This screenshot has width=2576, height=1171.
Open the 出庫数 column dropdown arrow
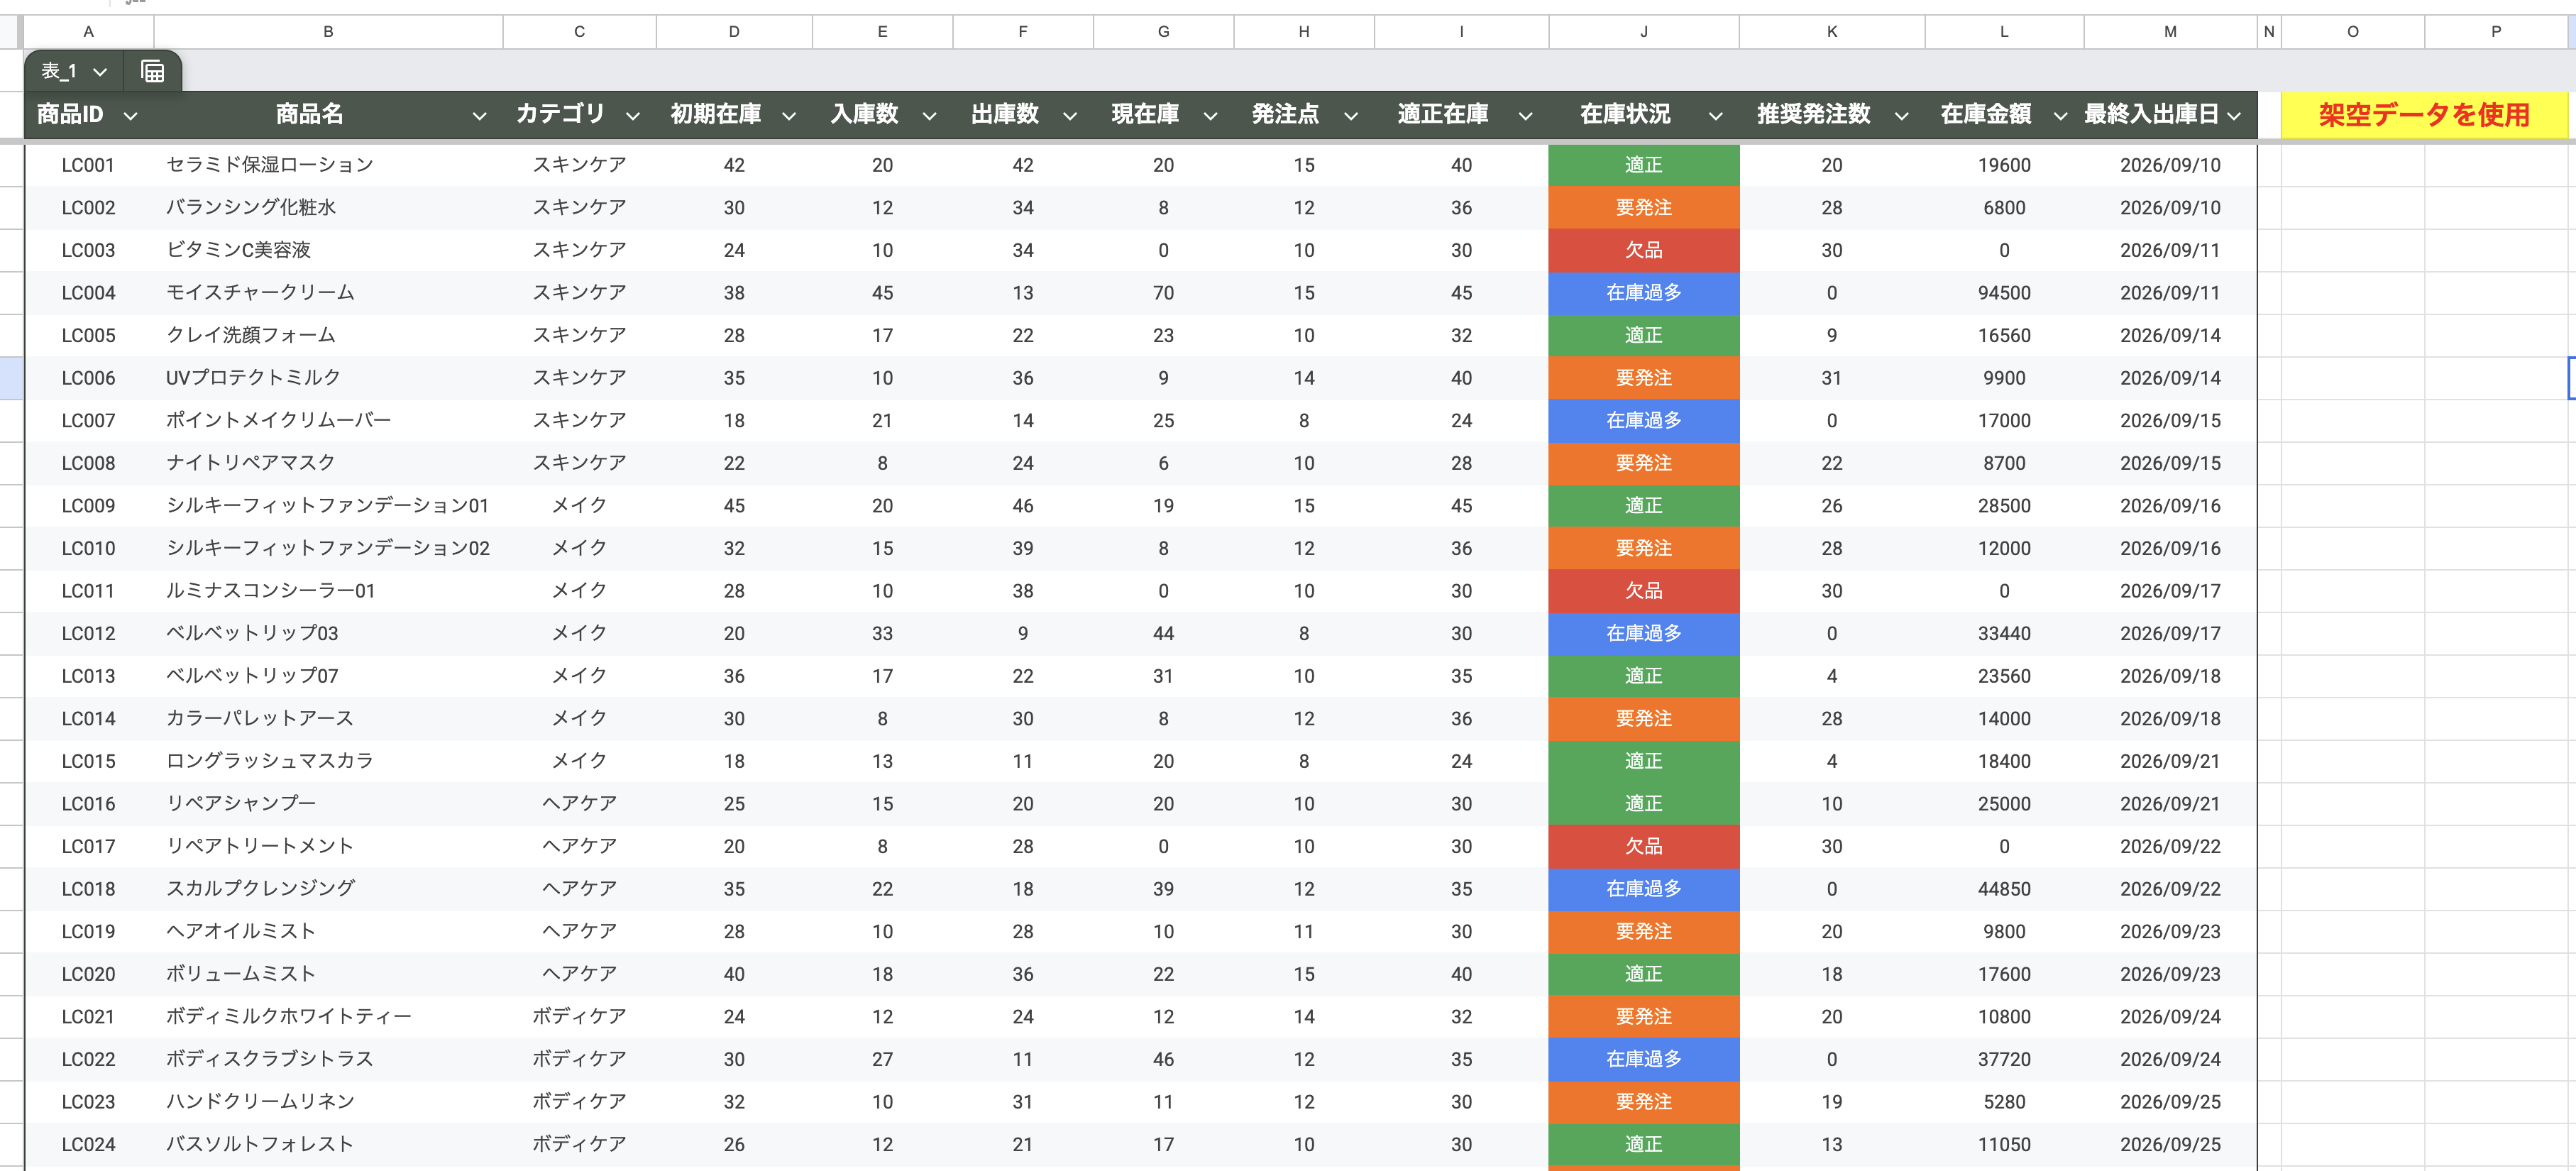click(x=1069, y=116)
